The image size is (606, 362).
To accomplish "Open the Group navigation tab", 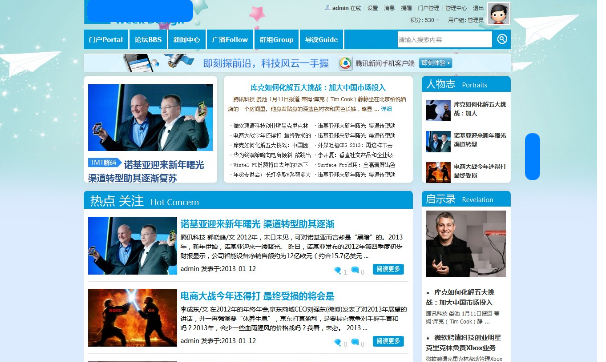I will click(276, 39).
